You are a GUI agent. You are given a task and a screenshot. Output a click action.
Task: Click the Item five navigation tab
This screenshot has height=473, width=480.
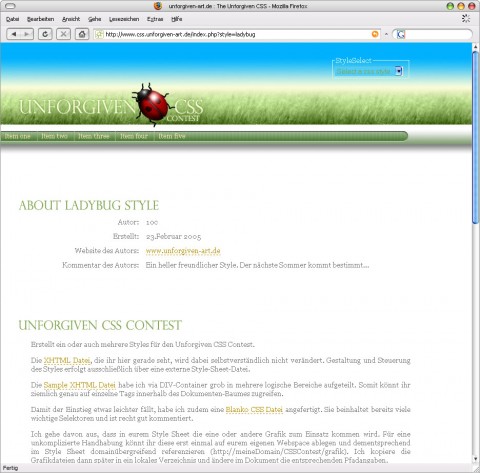point(172,136)
